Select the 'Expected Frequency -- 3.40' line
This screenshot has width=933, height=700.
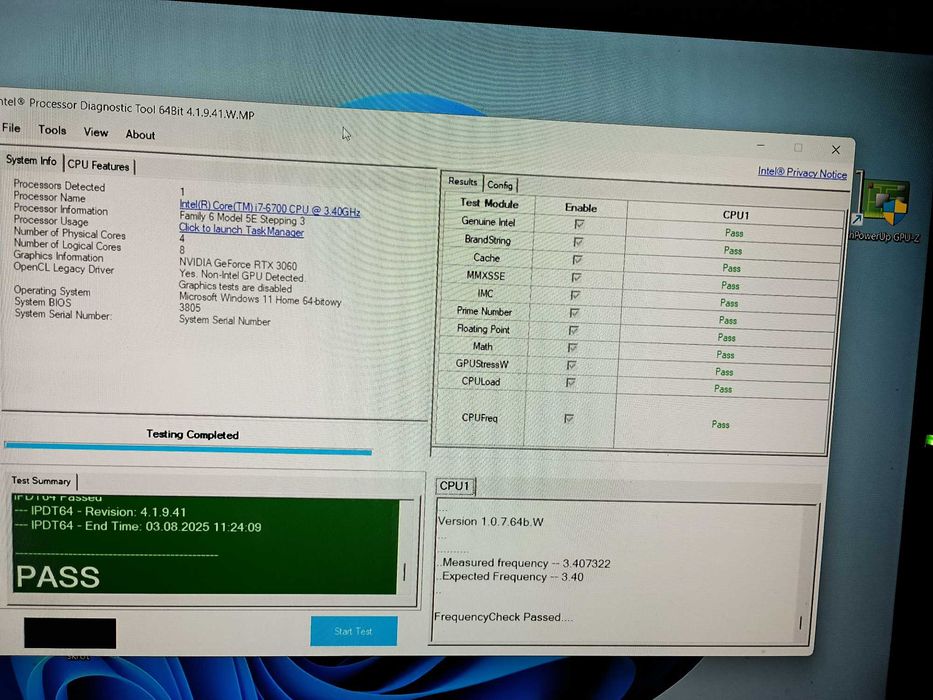(511, 577)
